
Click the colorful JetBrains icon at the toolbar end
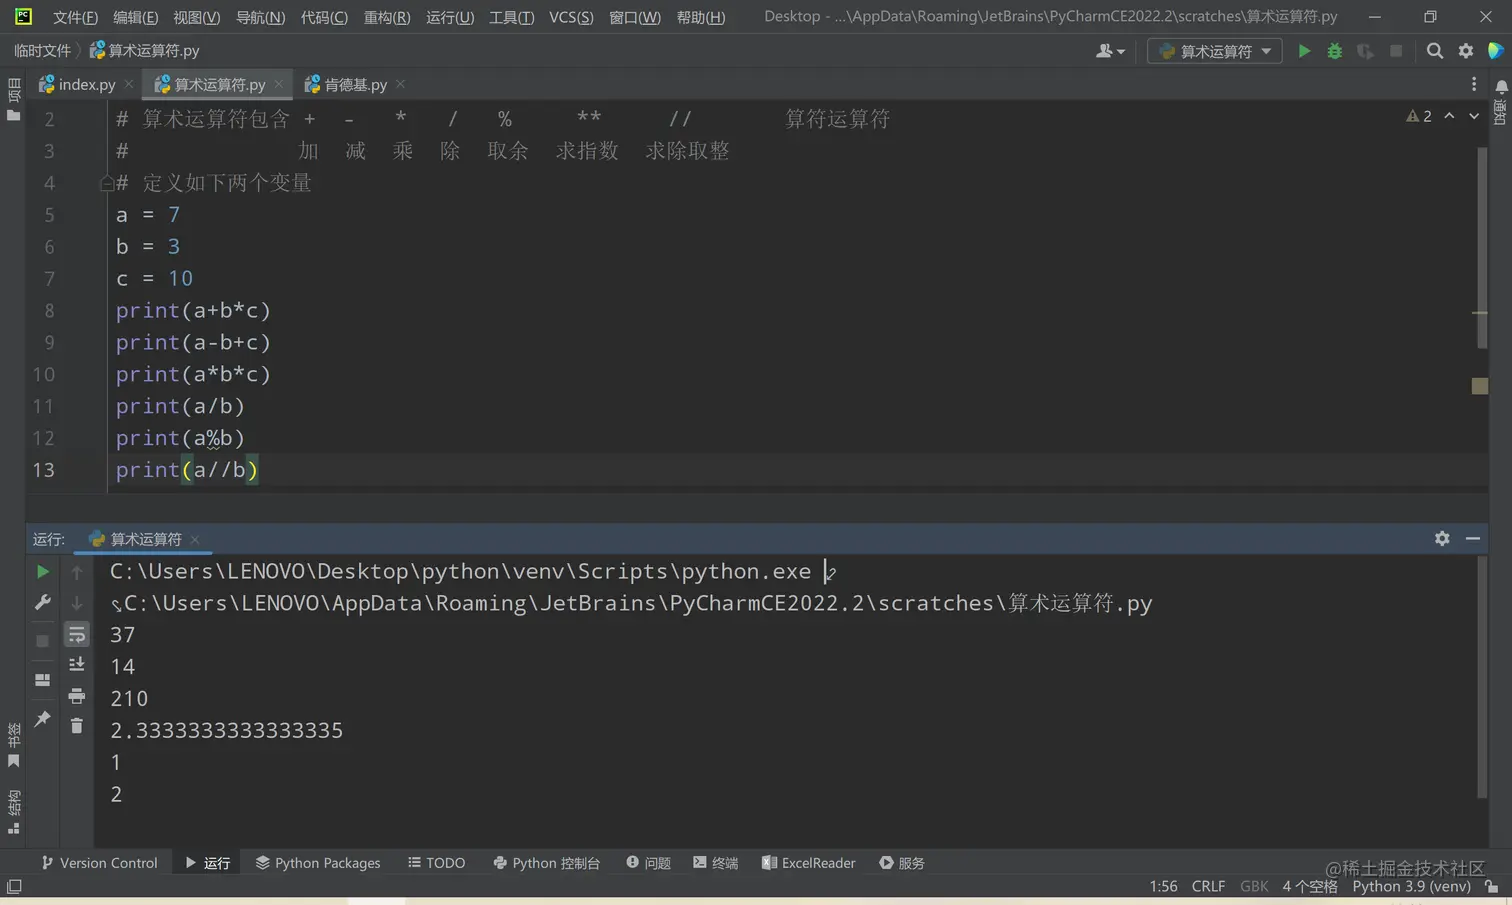[1496, 51]
